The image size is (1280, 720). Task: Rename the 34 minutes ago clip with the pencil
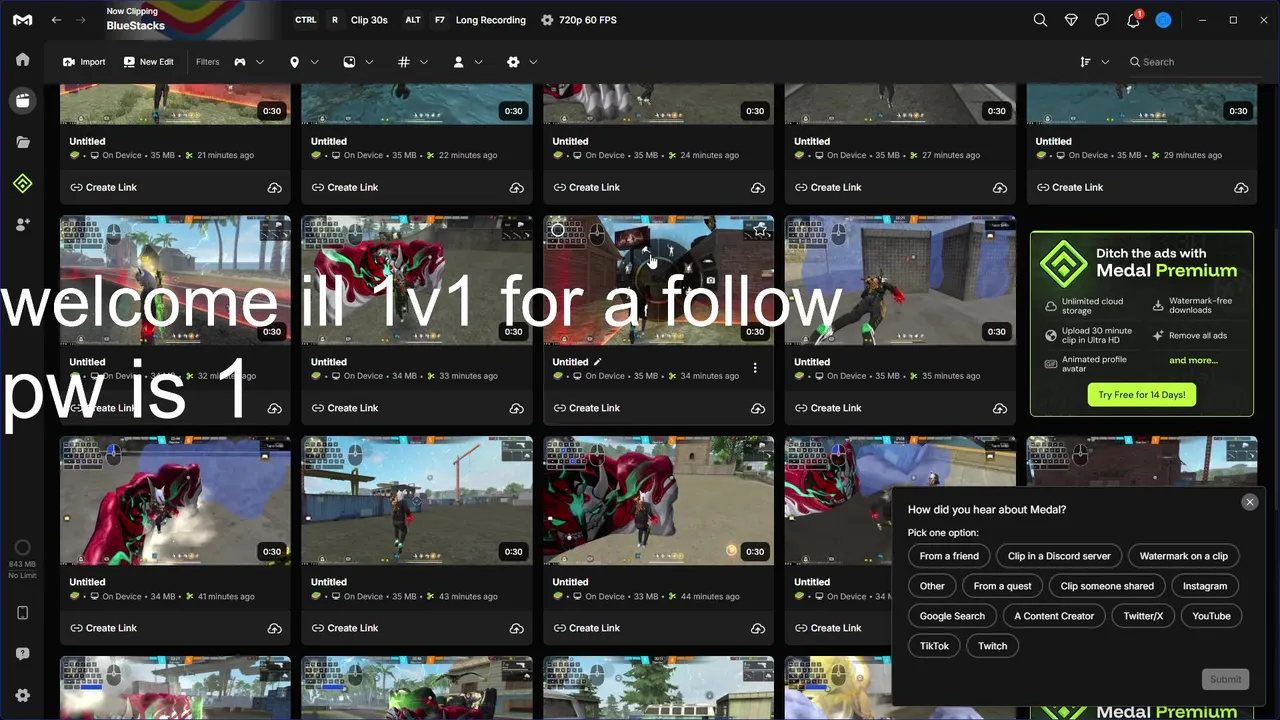tap(598, 362)
